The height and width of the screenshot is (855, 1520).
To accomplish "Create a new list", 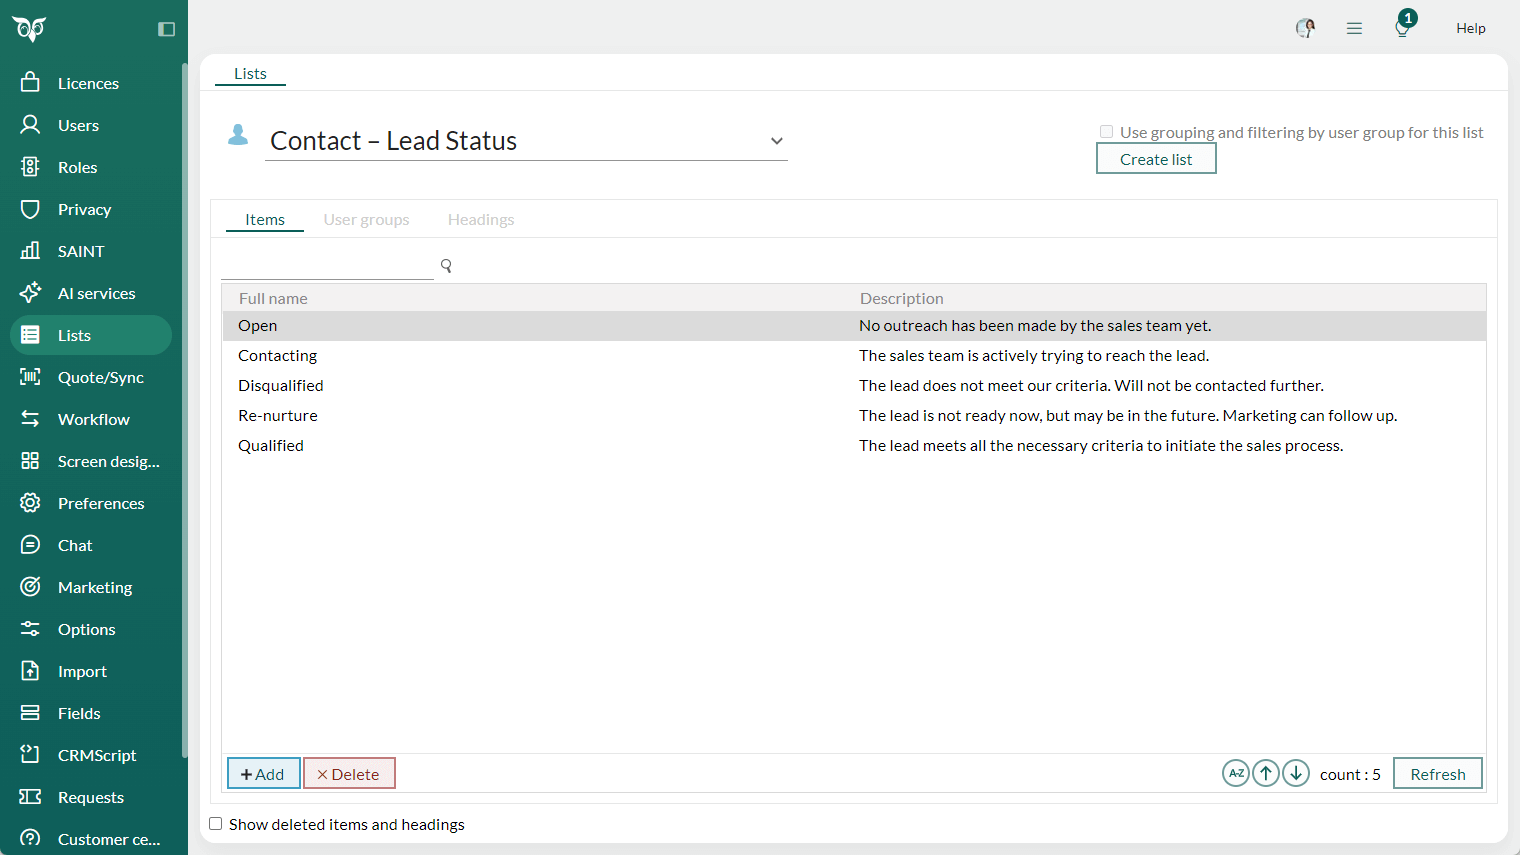I will 1155,158.
